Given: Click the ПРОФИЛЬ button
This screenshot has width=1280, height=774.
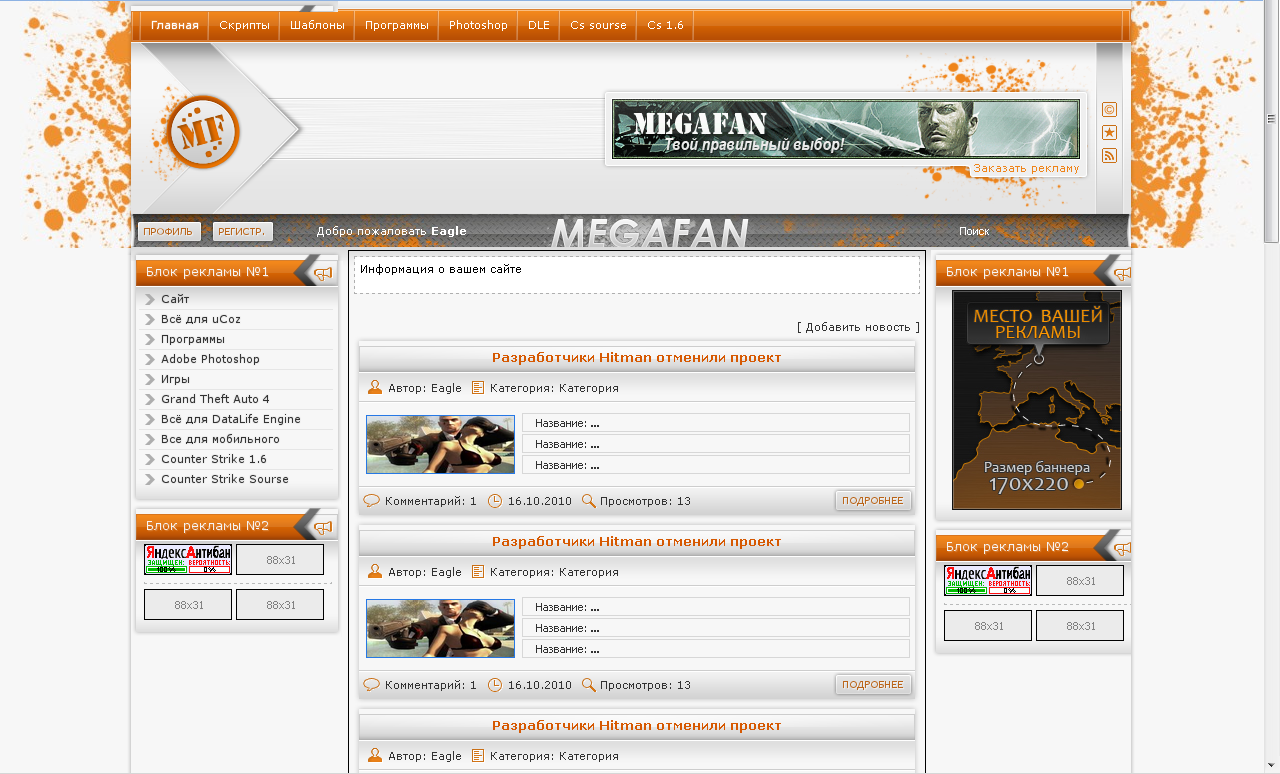Looking at the screenshot, I should point(169,232).
